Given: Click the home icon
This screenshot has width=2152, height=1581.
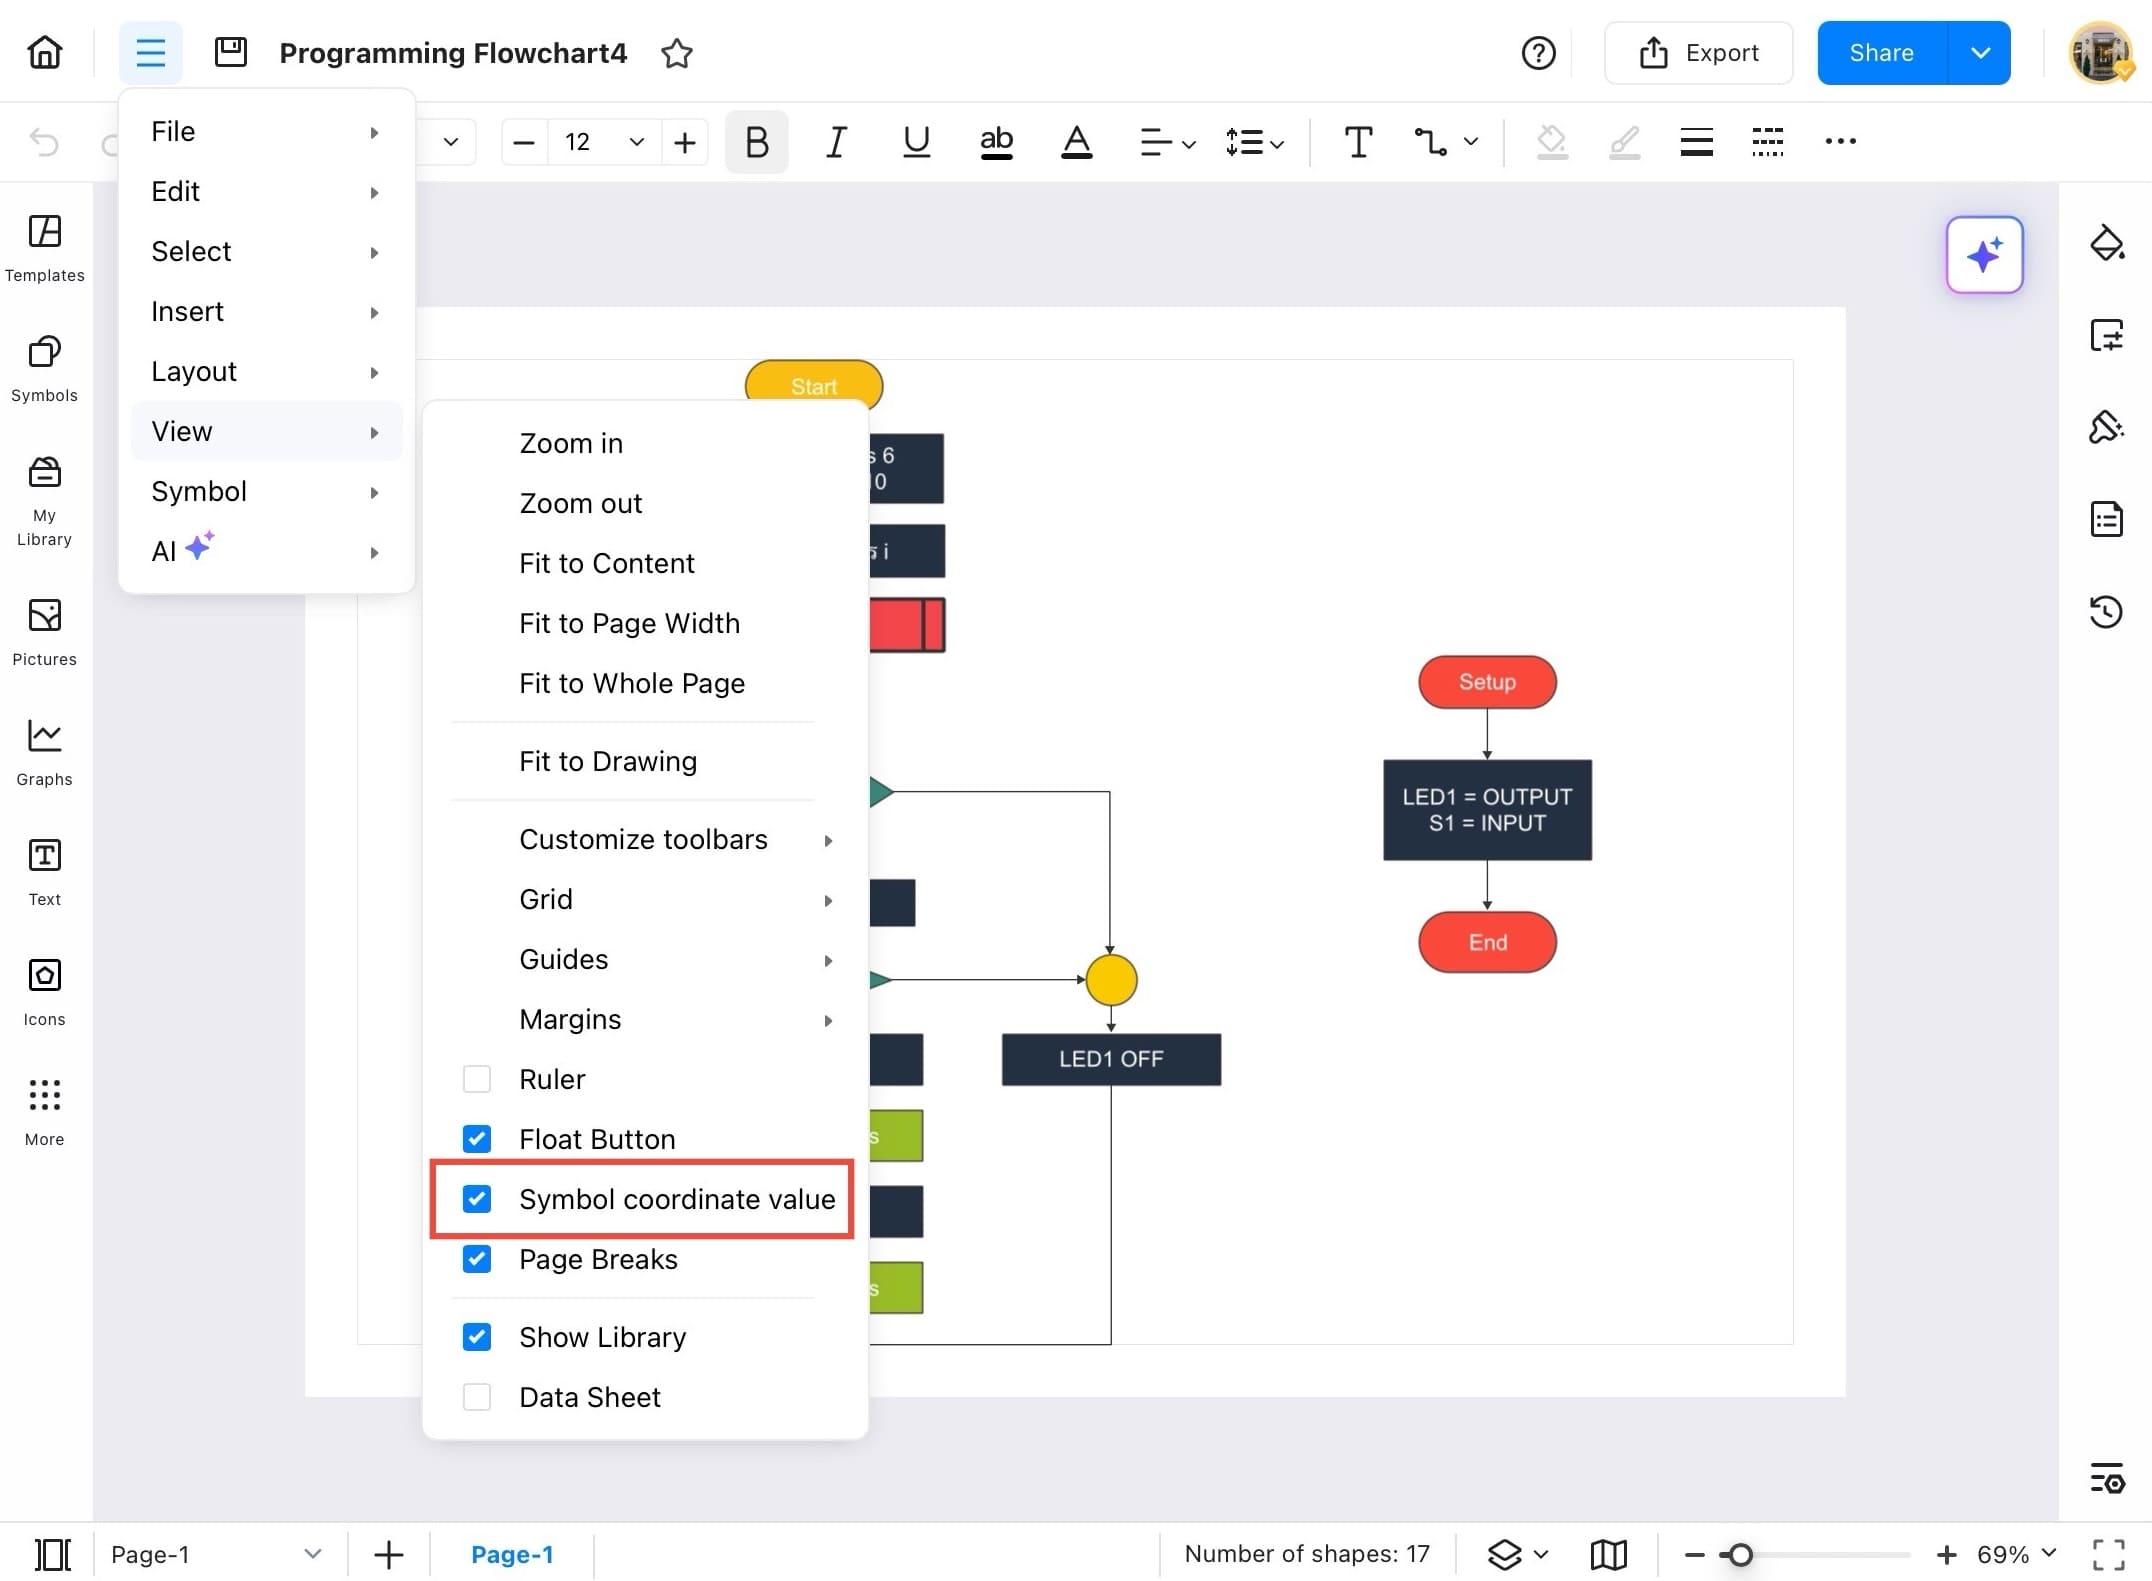Looking at the screenshot, I should tap(45, 52).
